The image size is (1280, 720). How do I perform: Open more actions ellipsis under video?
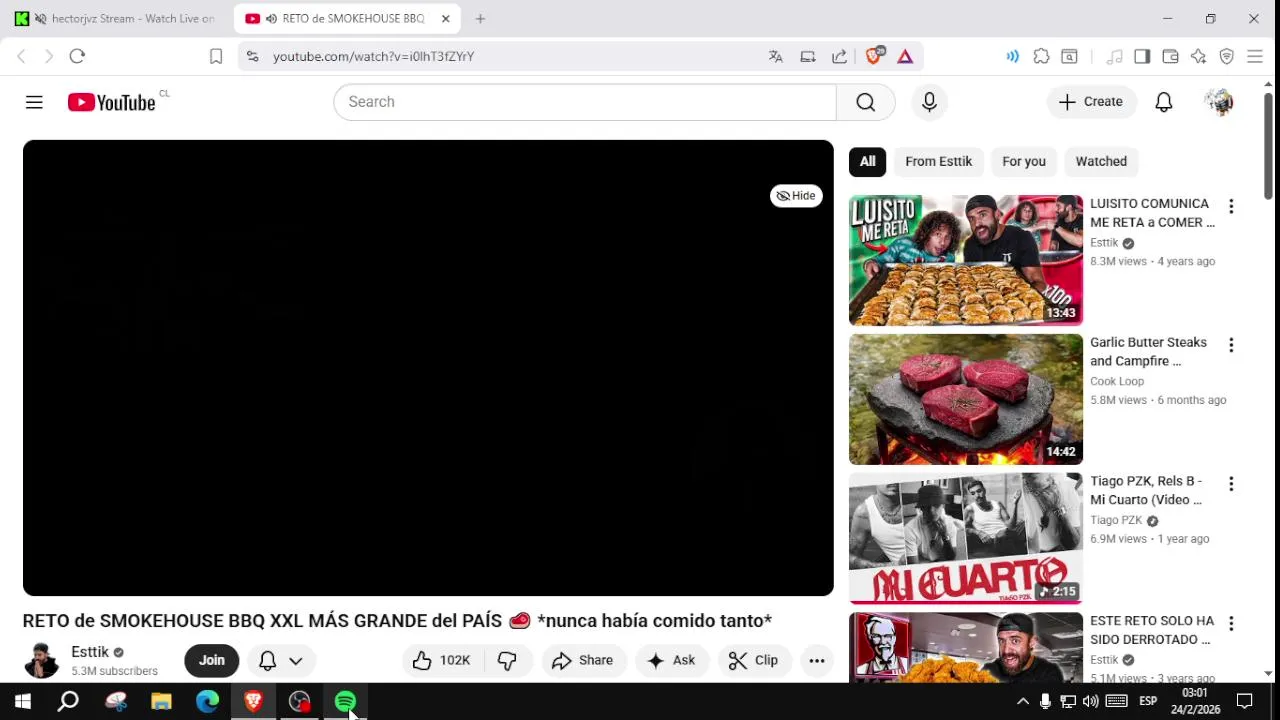[817, 660]
